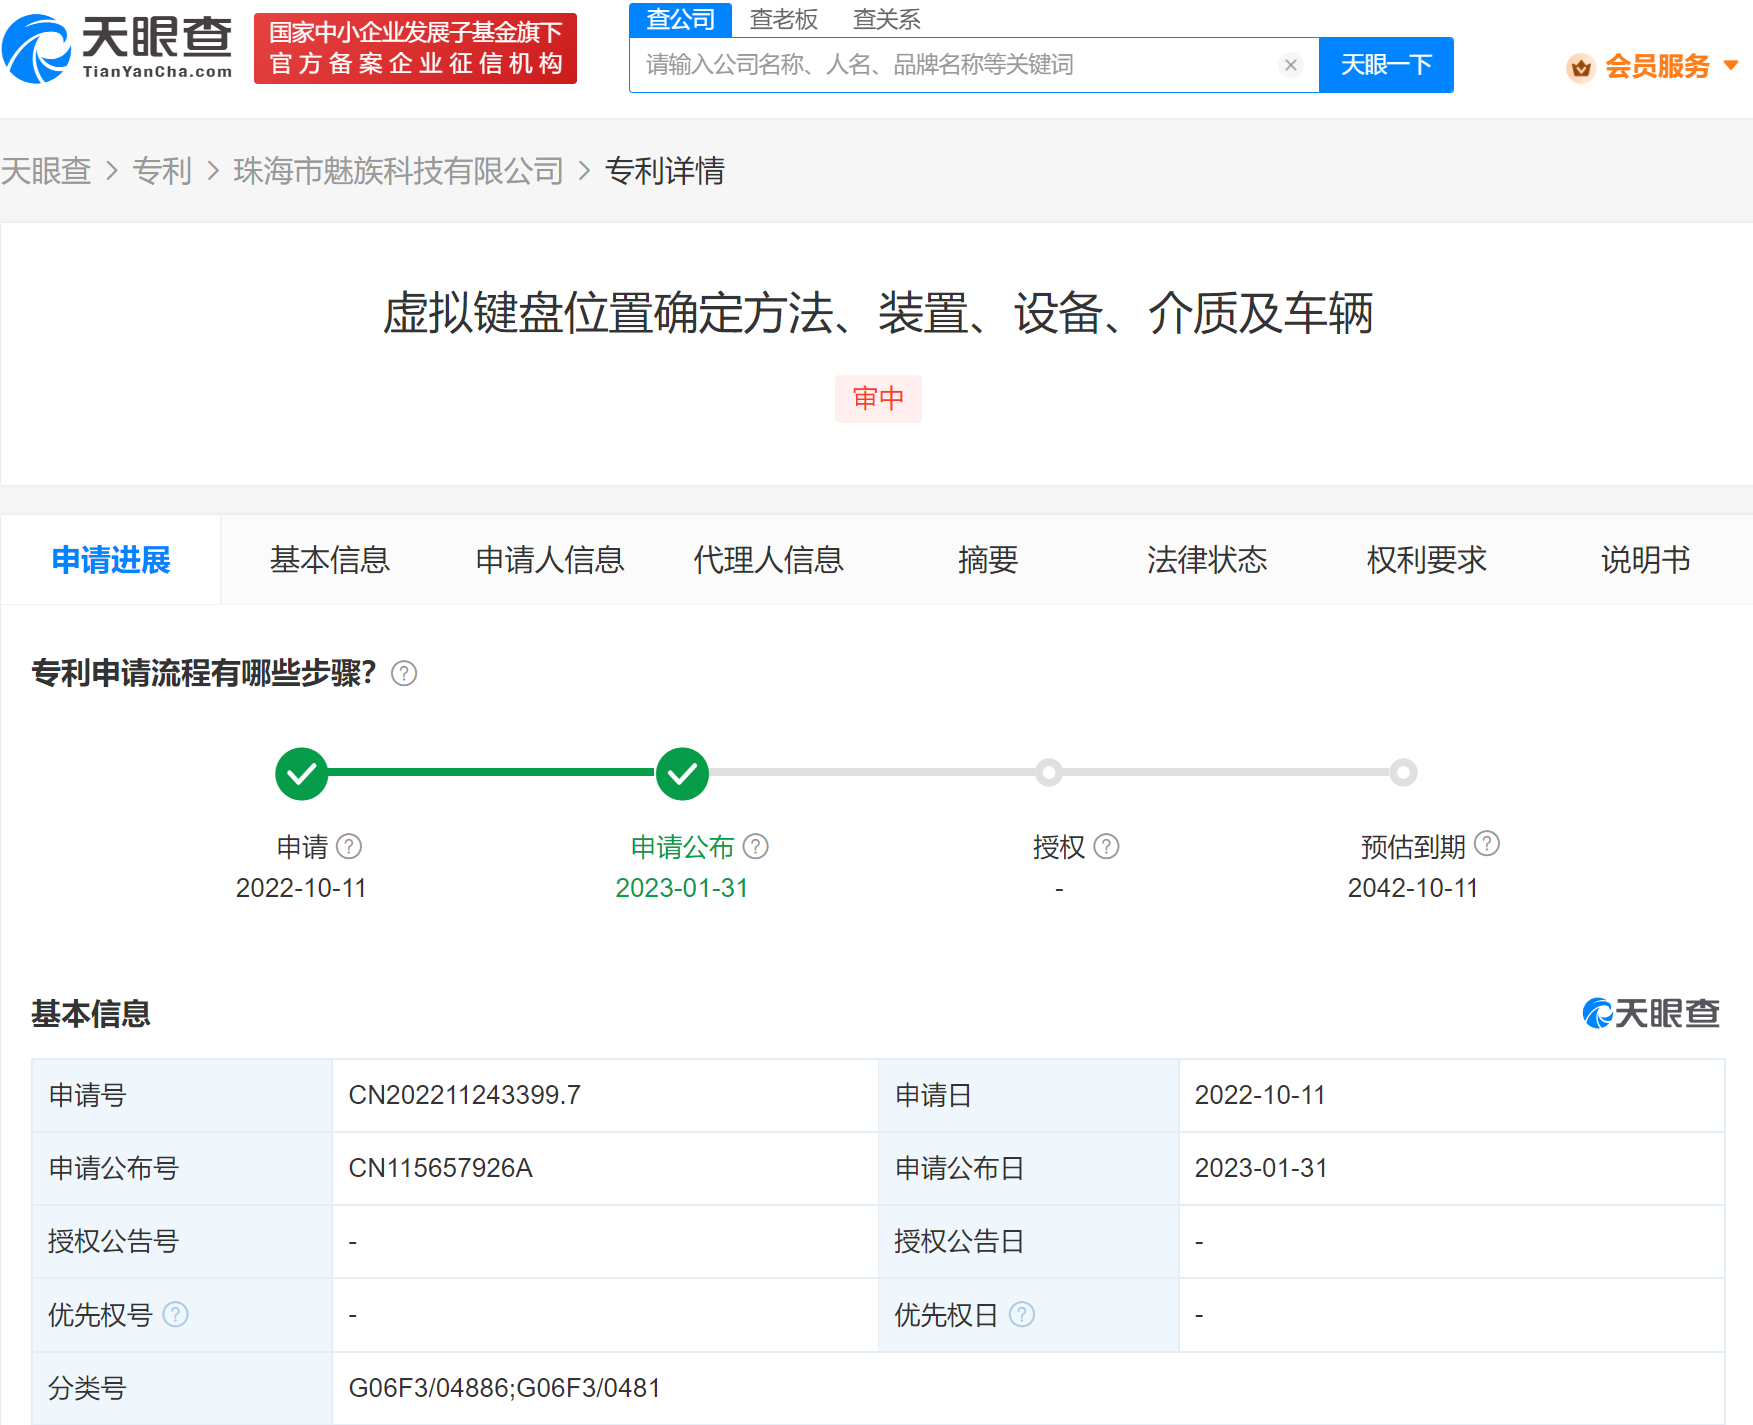Click the help icon next to 优先权号

pyautogui.click(x=177, y=1315)
